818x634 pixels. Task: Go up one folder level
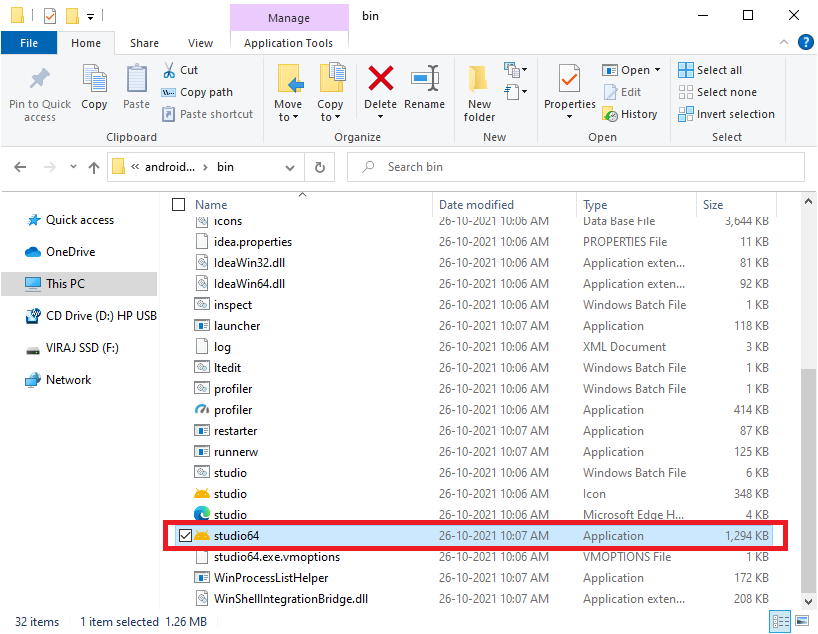coord(94,167)
